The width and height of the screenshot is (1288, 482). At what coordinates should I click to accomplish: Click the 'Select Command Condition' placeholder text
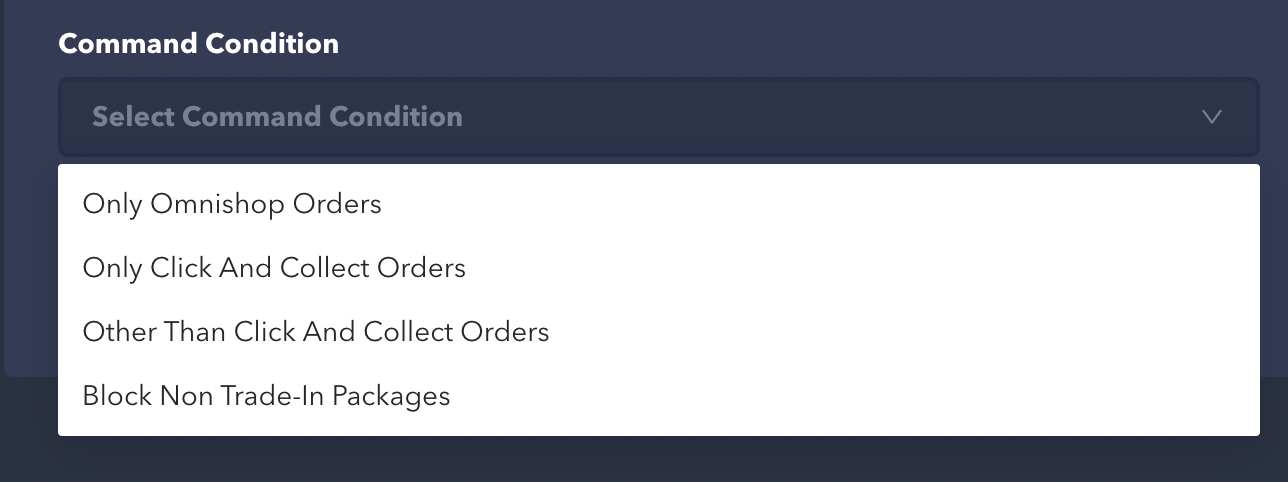tap(277, 117)
